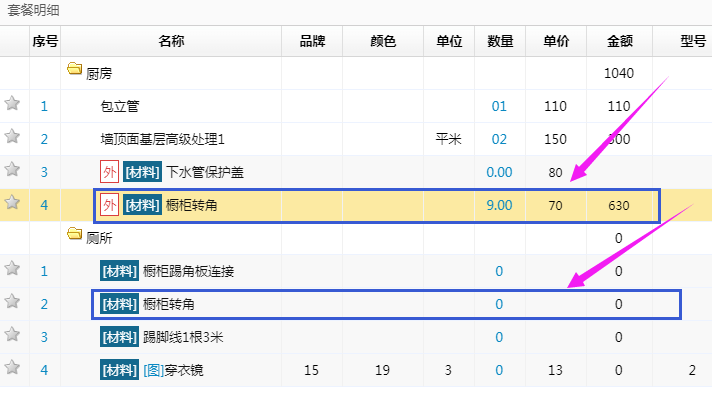Click 材料 tag on 厕所 橱柜转角
The width and height of the screenshot is (712, 394).
coord(119,304)
